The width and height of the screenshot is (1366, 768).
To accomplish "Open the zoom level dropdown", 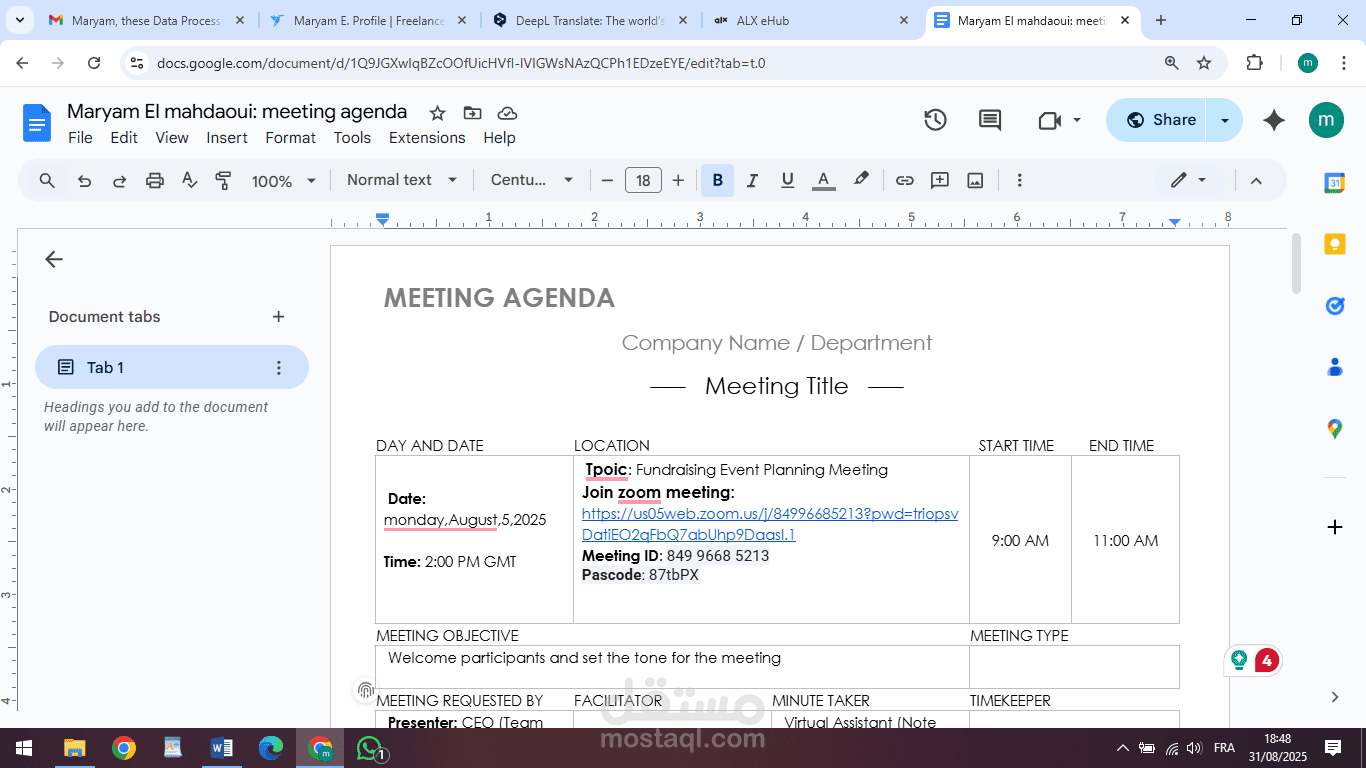I will (283, 181).
